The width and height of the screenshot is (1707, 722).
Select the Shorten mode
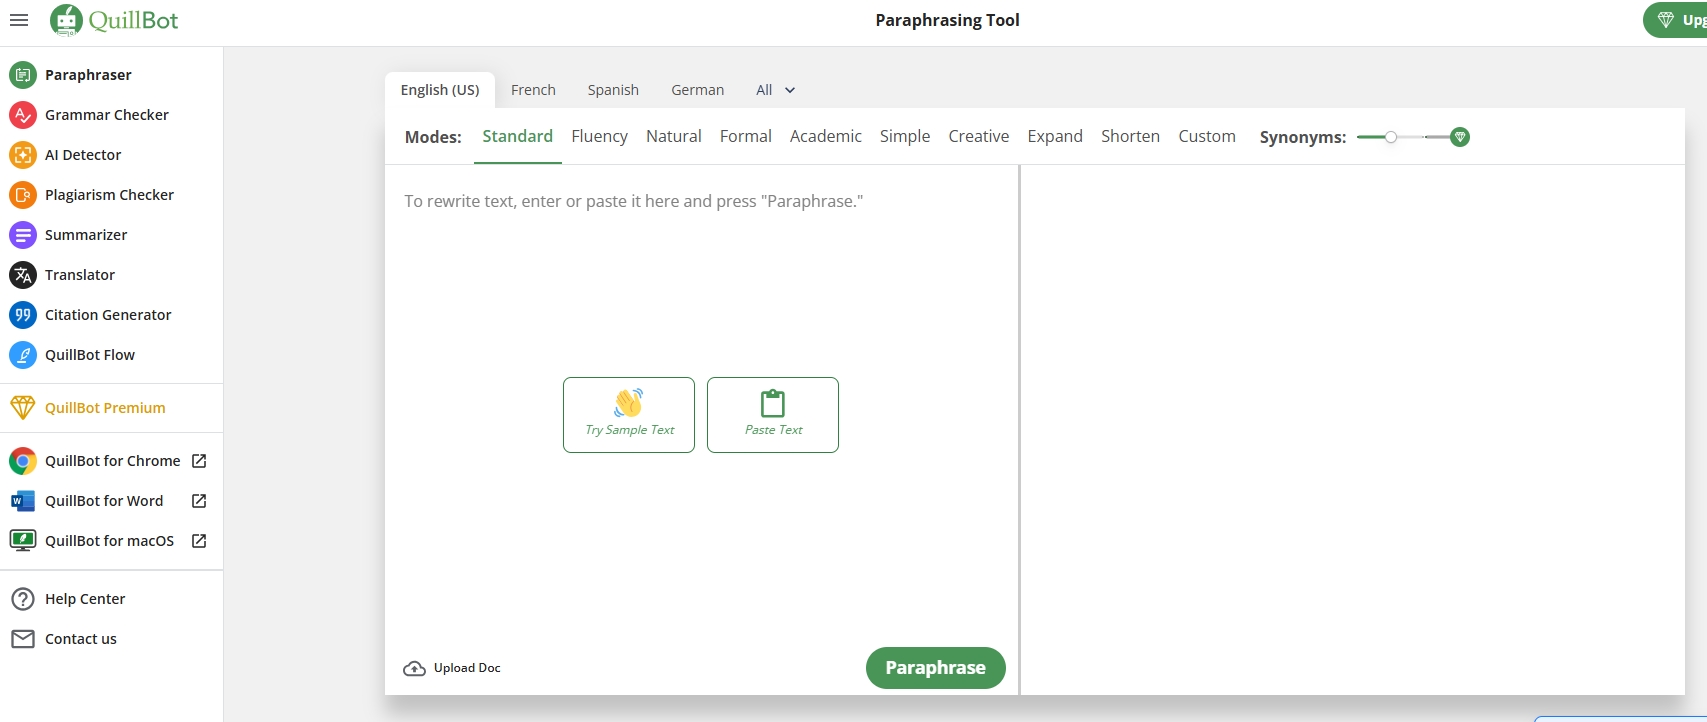click(x=1131, y=136)
